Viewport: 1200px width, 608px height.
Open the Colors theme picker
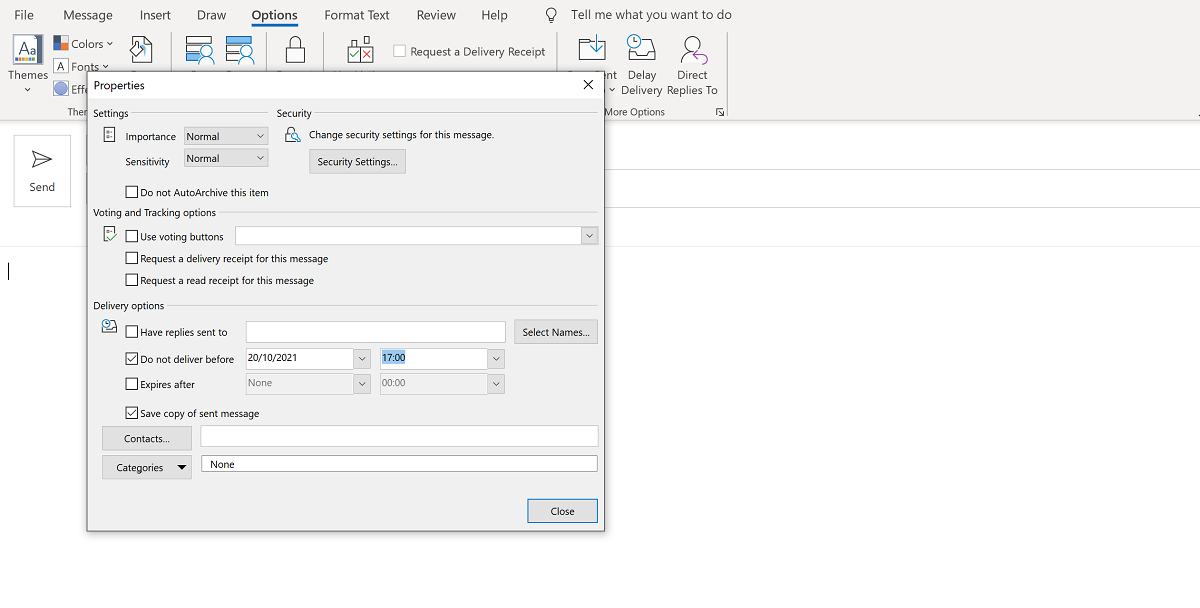83,43
